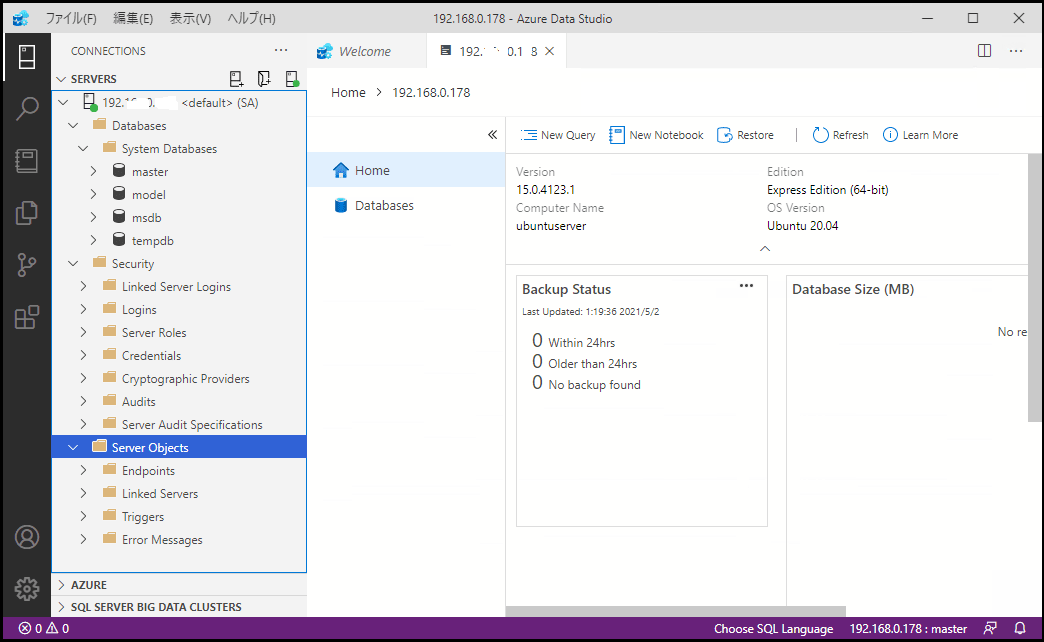
Task: Collapse the dashboard navigation panel with double chevron
Action: click(x=492, y=135)
